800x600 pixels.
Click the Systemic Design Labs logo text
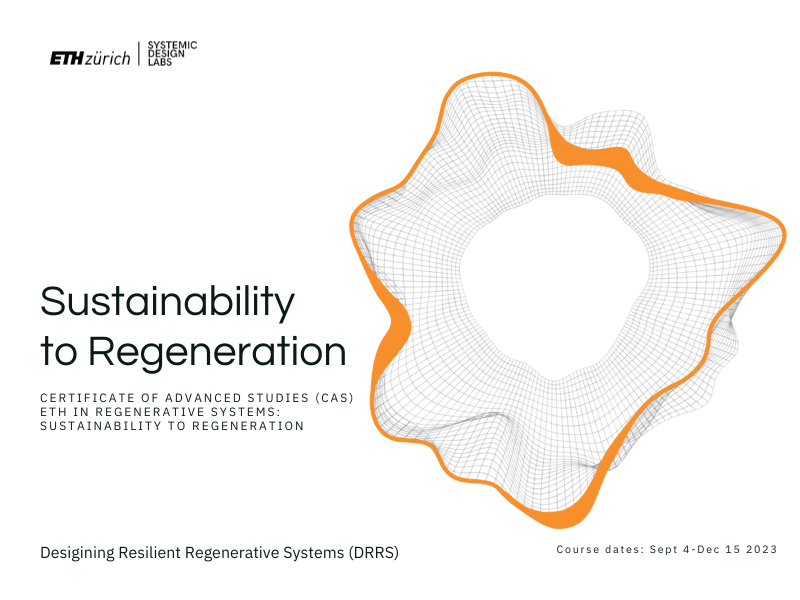172,53
